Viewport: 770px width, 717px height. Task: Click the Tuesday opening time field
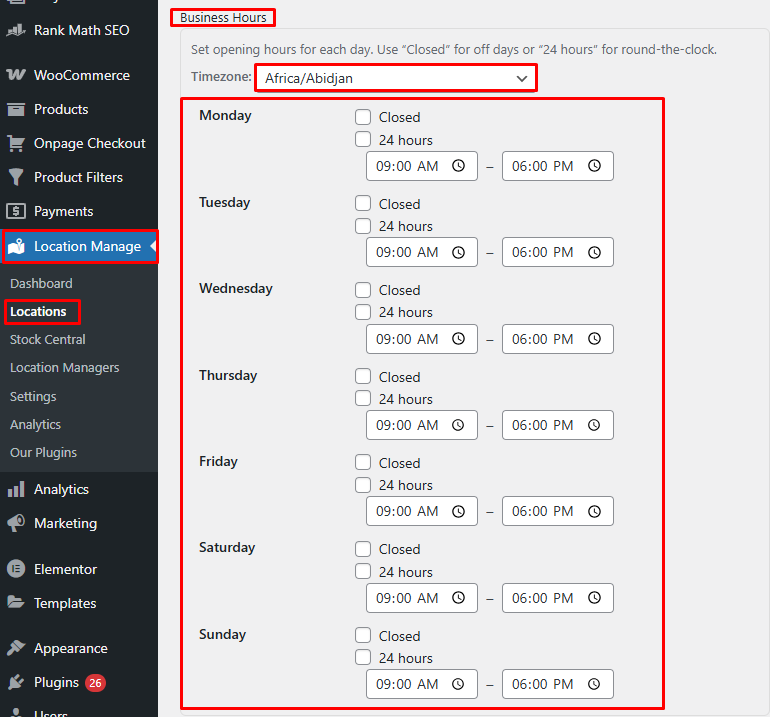click(408, 252)
